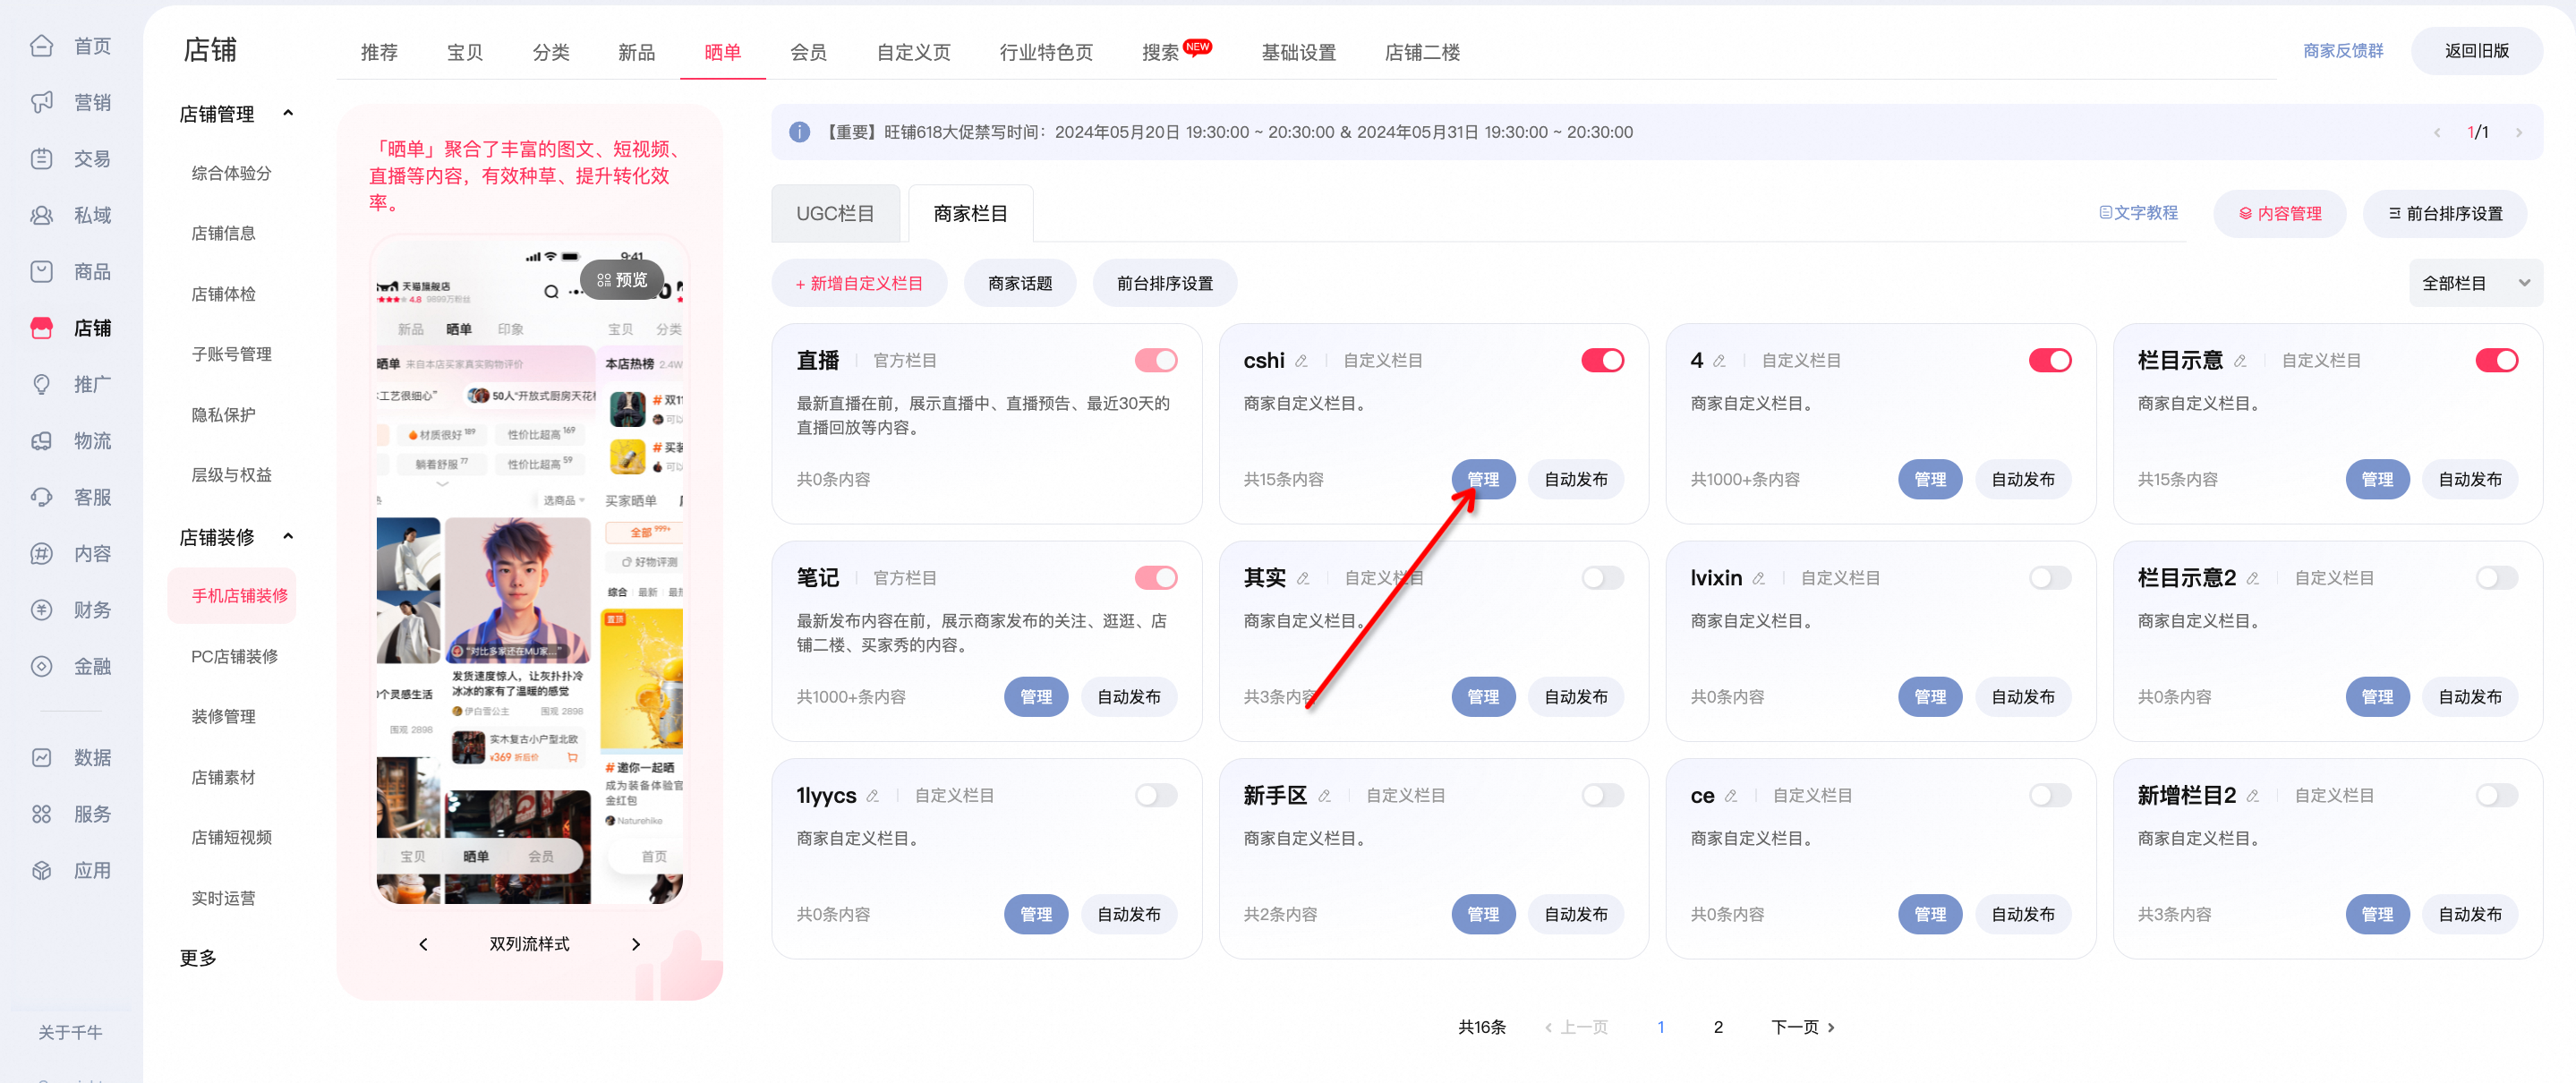Open the 物流 logistics truck icon

[41, 441]
